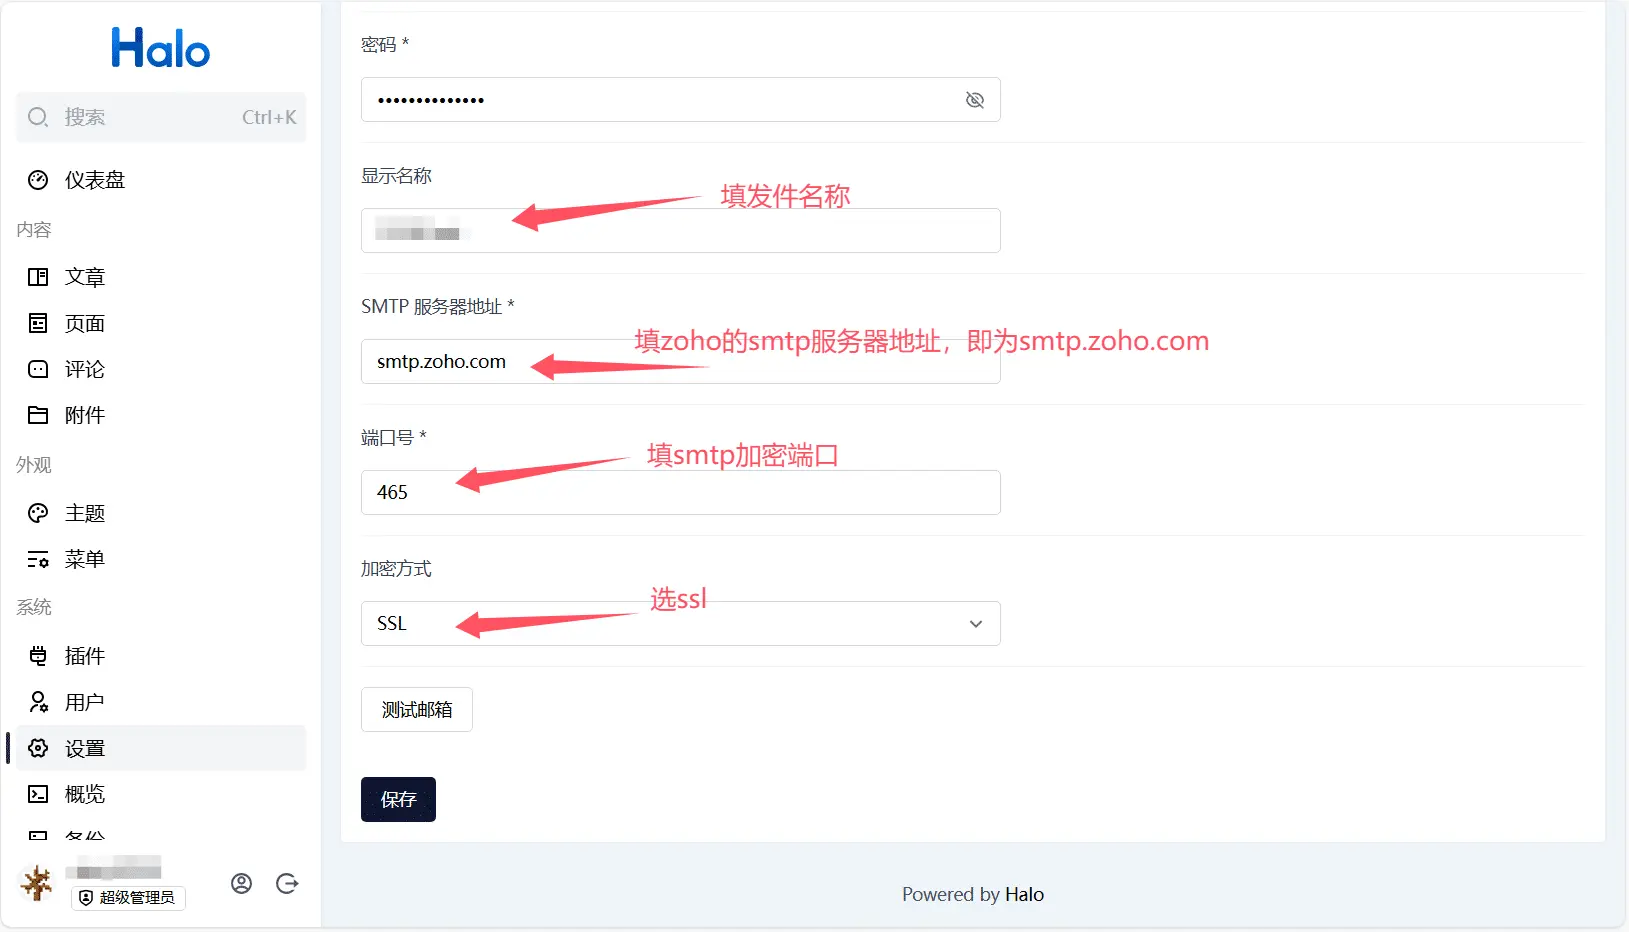The image size is (1629, 932).
Task: Open Overview (概览) sidebar entry
Action: [160, 794]
